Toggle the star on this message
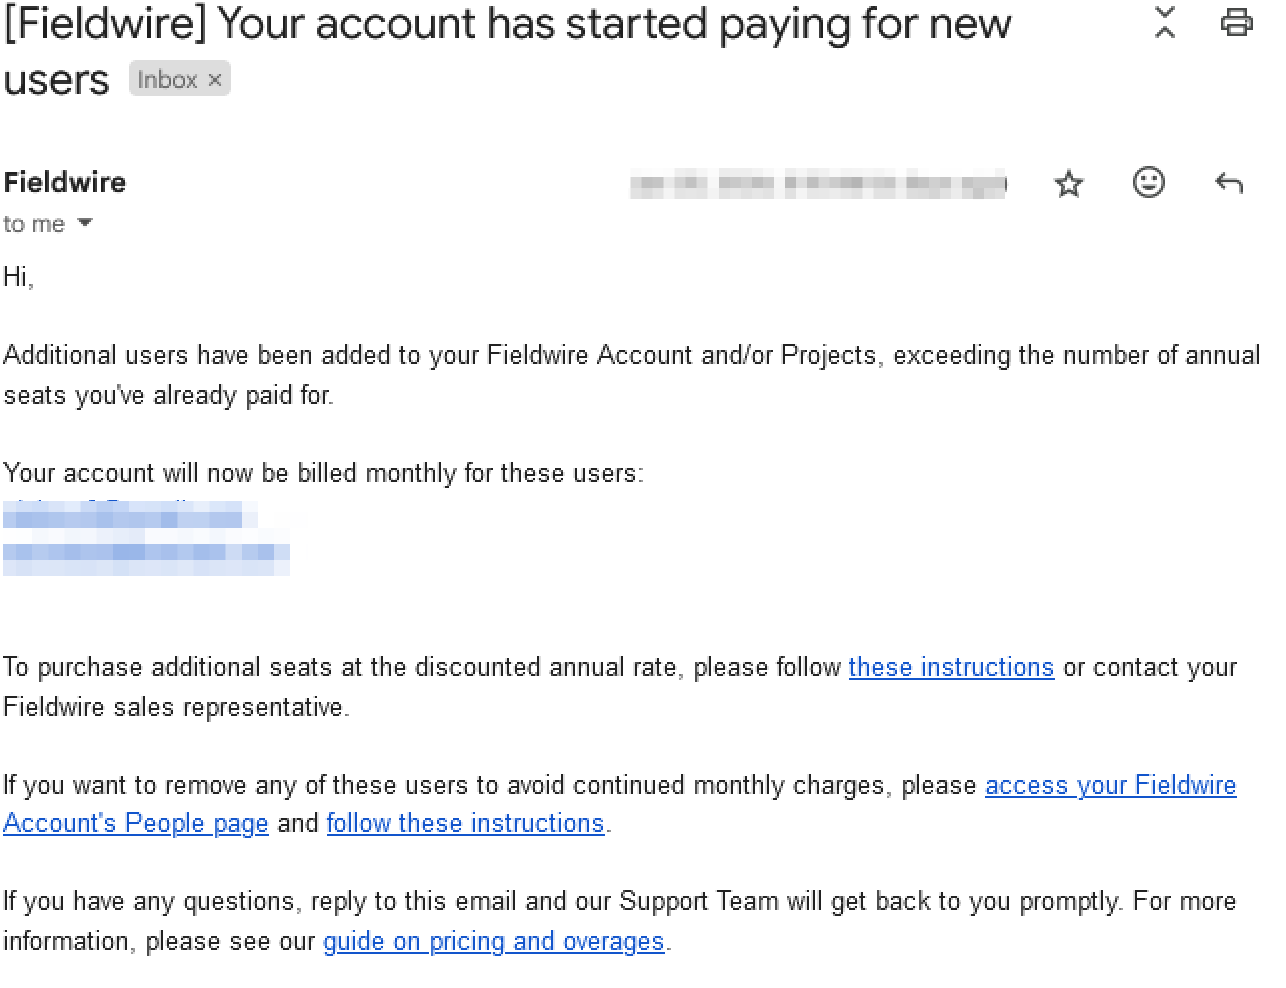The image size is (1286, 988). (x=1068, y=183)
